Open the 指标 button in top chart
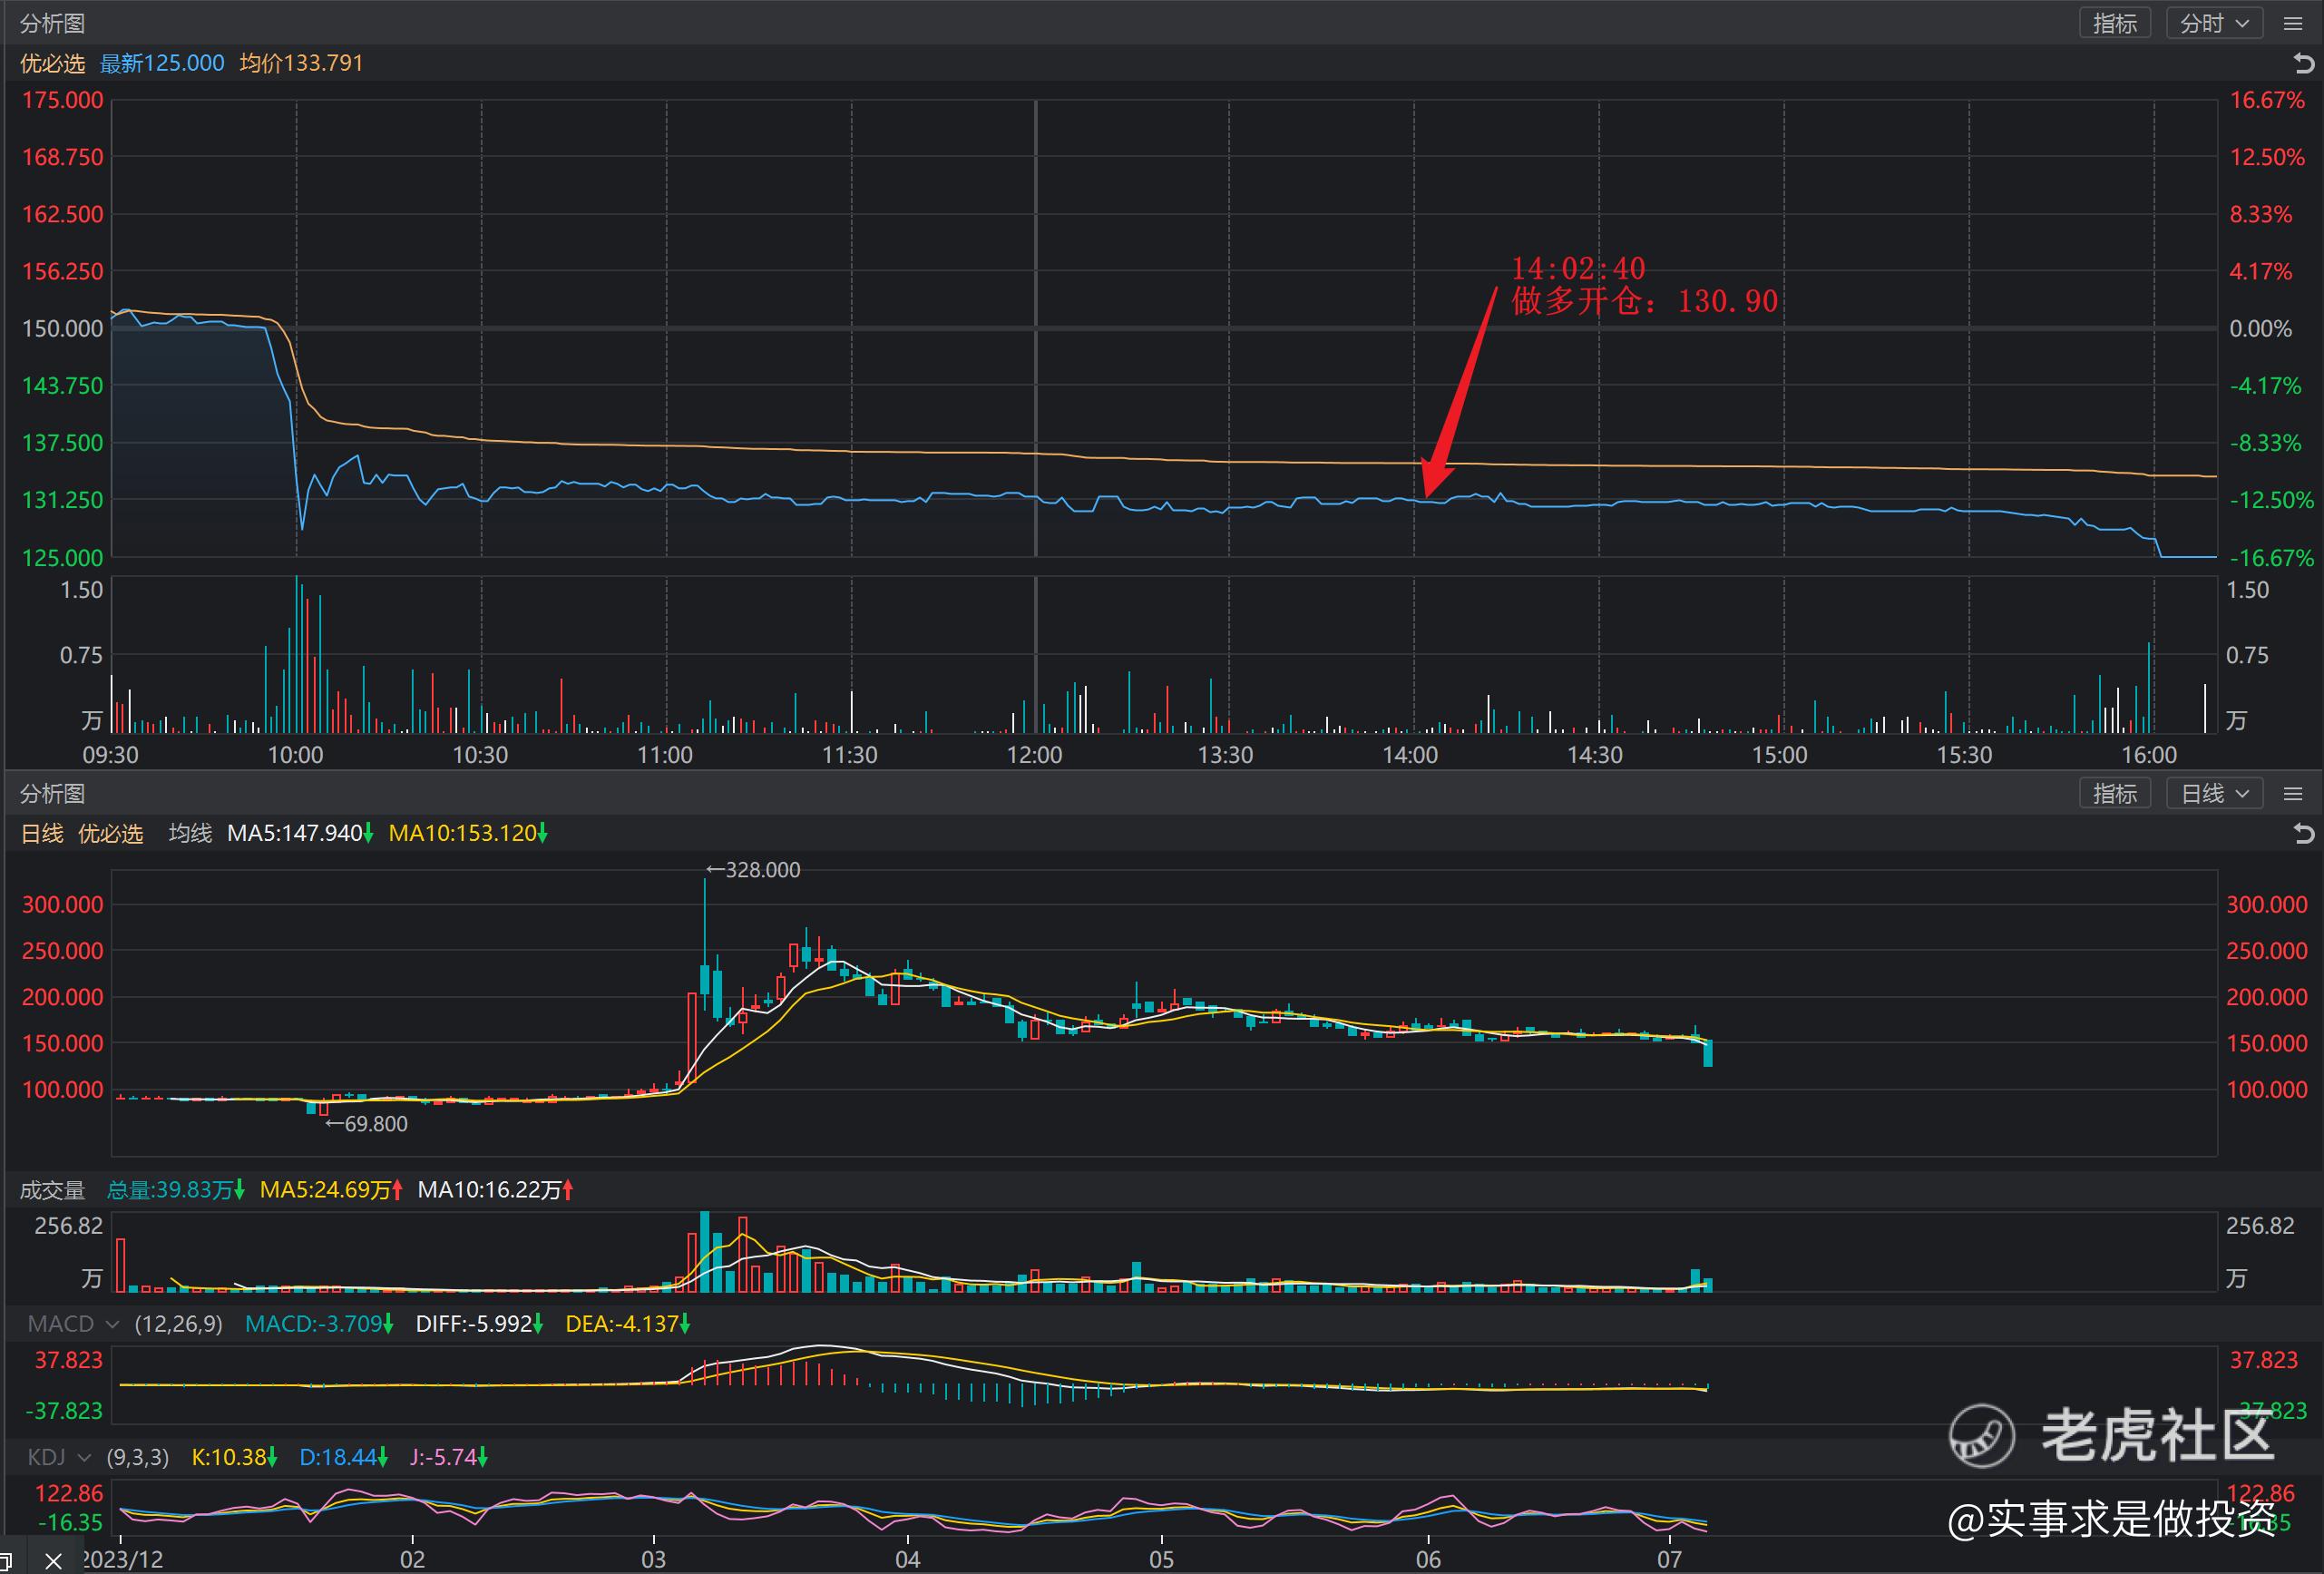Viewport: 2324px width, 1574px height. [x=2114, y=24]
